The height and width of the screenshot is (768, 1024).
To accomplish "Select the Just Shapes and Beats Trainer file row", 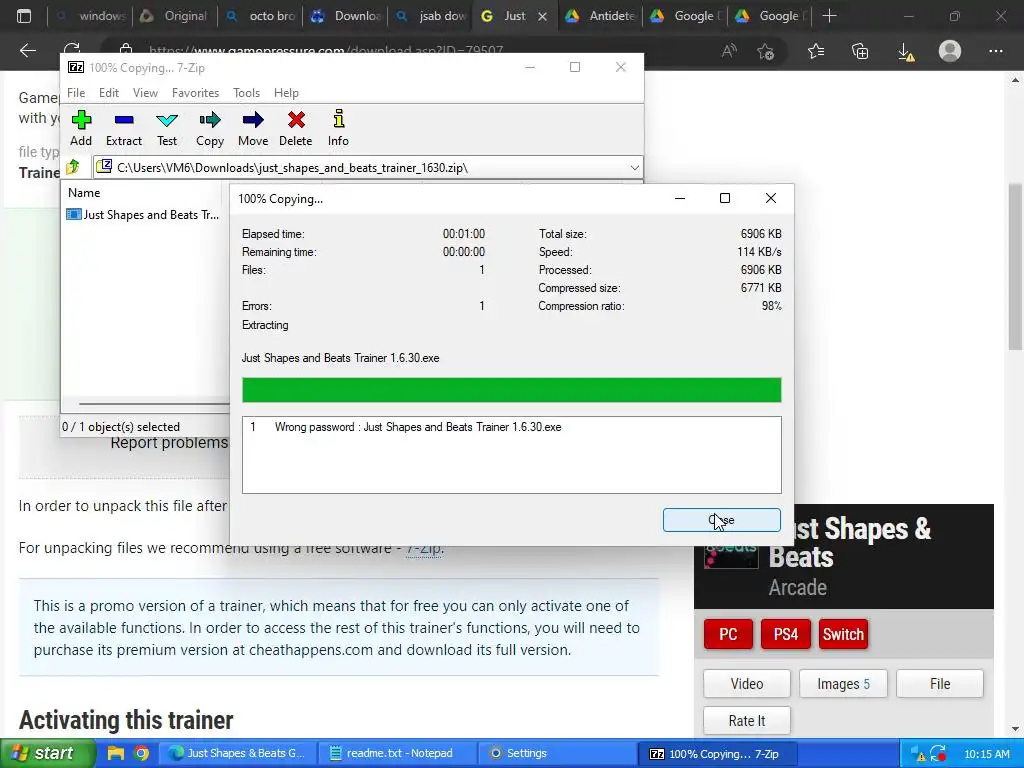I will pos(143,215).
